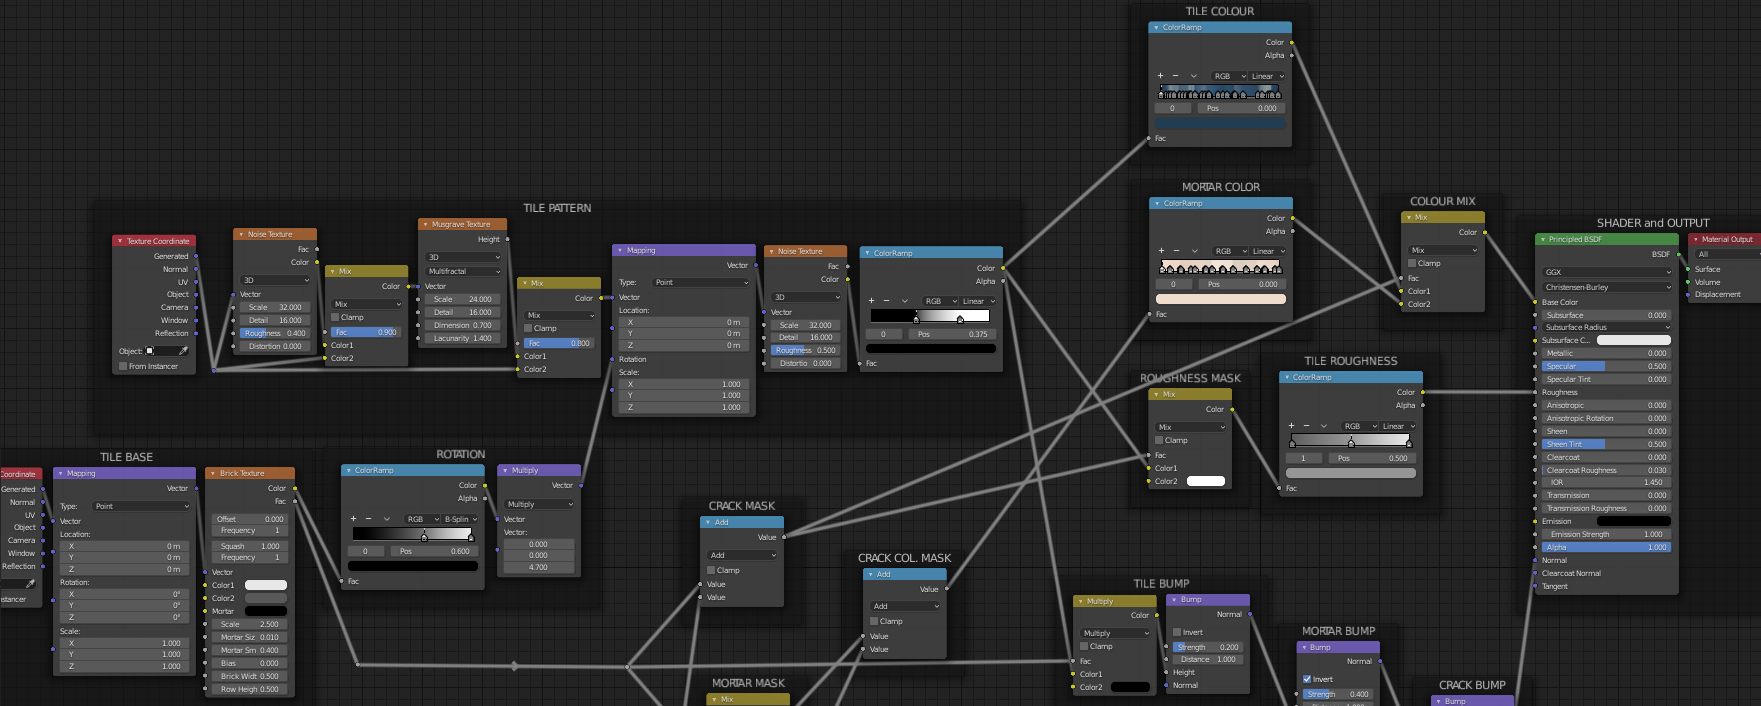Image resolution: width=1761 pixels, height=706 pixels.
Task: Open B-Spline interpolation dropdown in Rotation ColorRamp
Action: pos(460,519)
